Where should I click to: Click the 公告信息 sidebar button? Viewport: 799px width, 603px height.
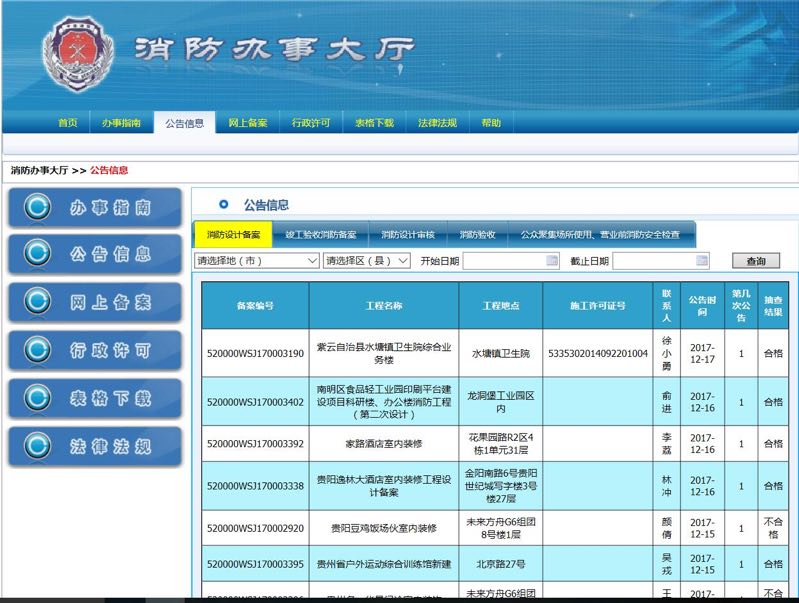point(95,255)
